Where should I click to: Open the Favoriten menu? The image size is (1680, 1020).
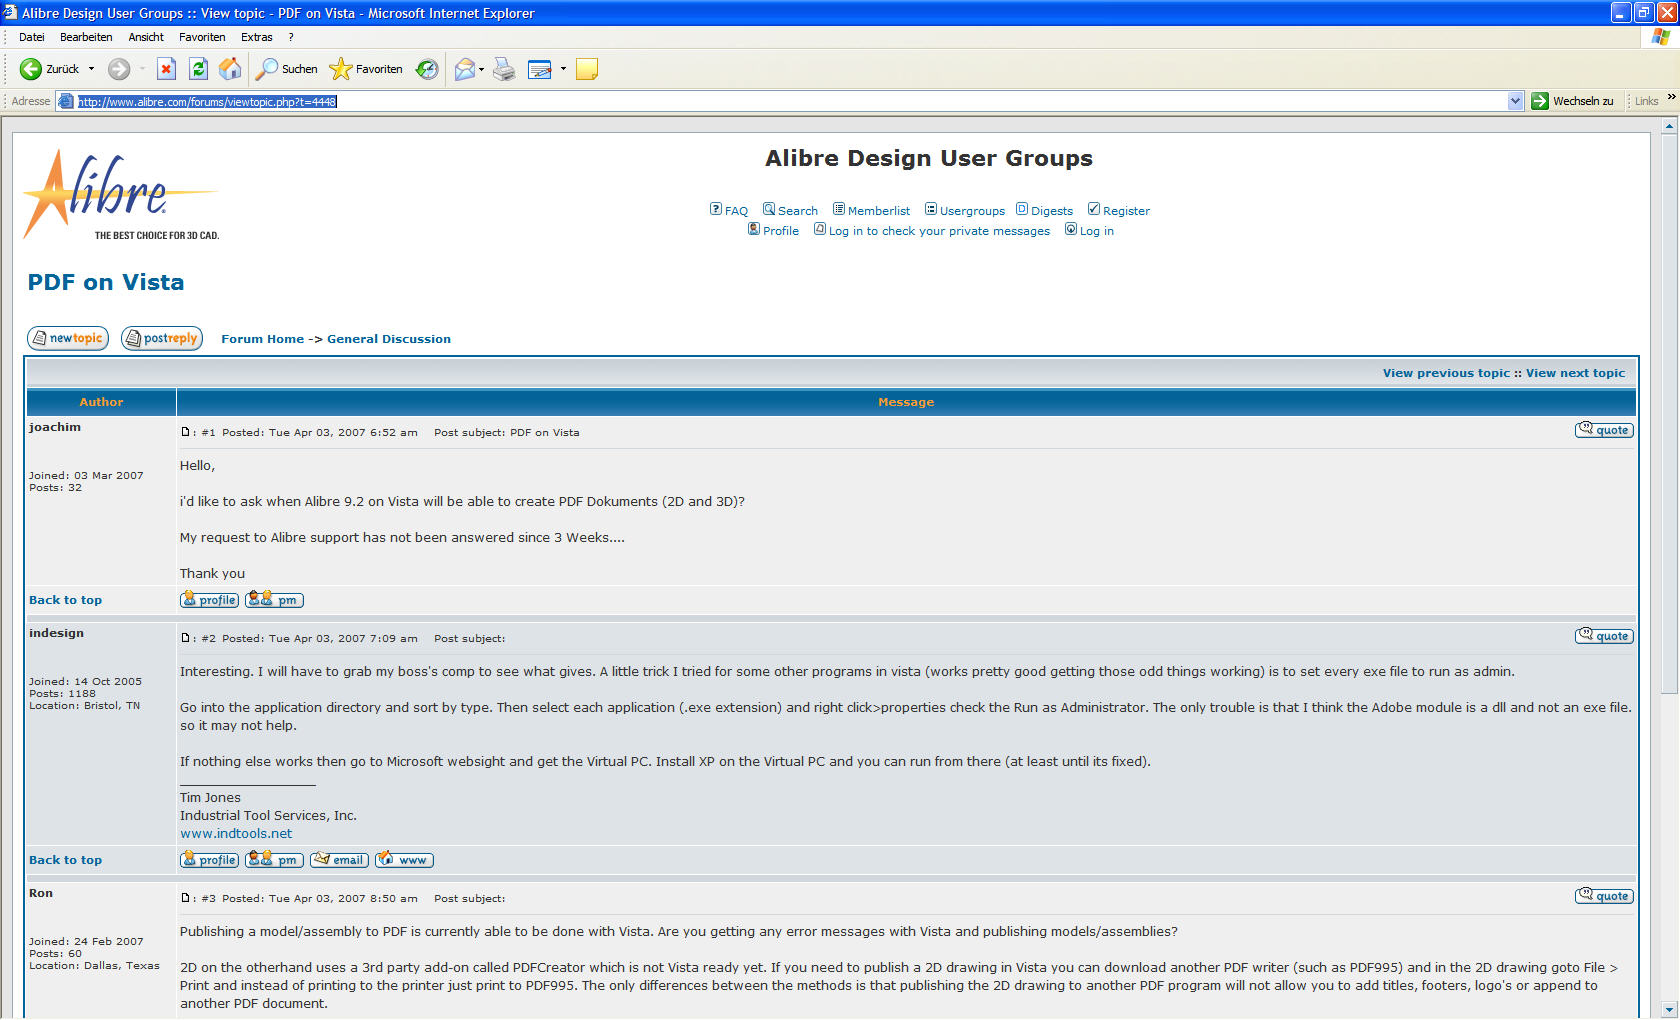point(202,37)
